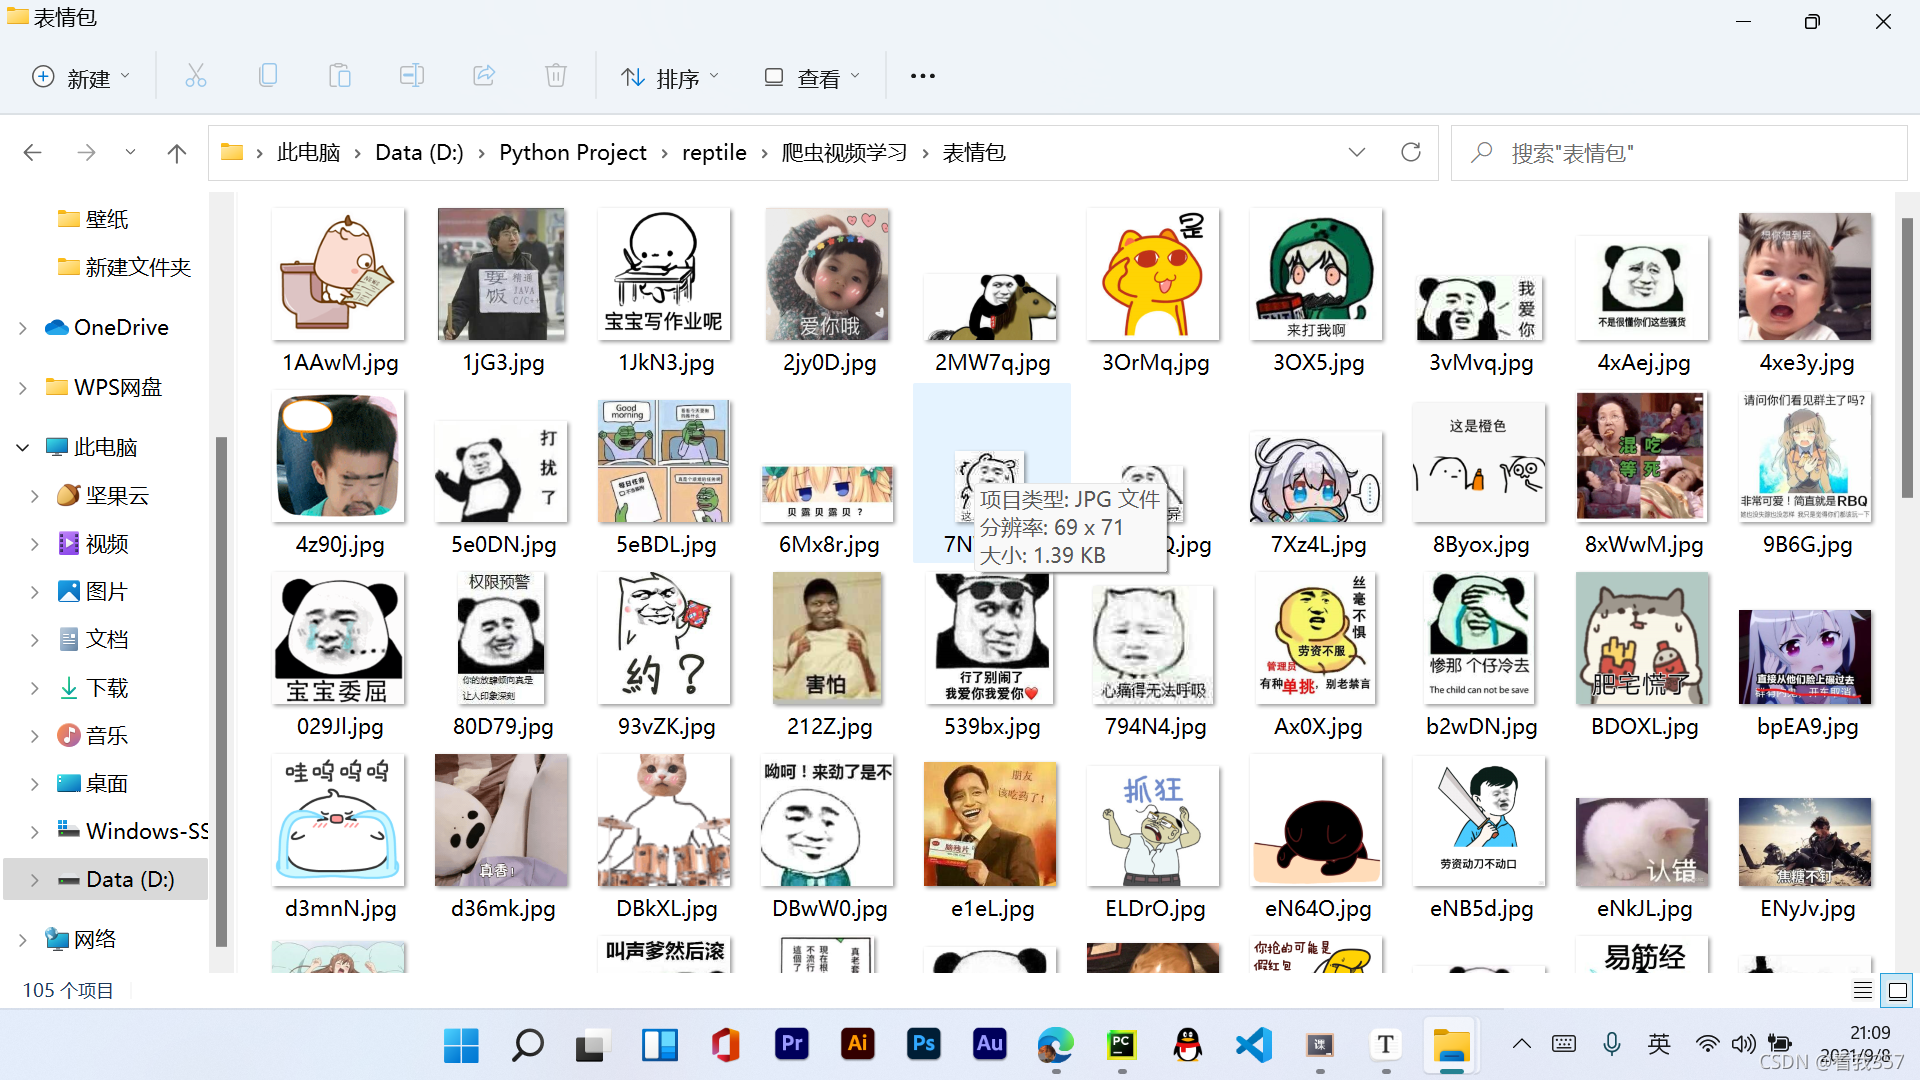This screenshot has height=1080, width=1920.
Task: Open the 排序 sort menu
Action: [x=669, y=77]
